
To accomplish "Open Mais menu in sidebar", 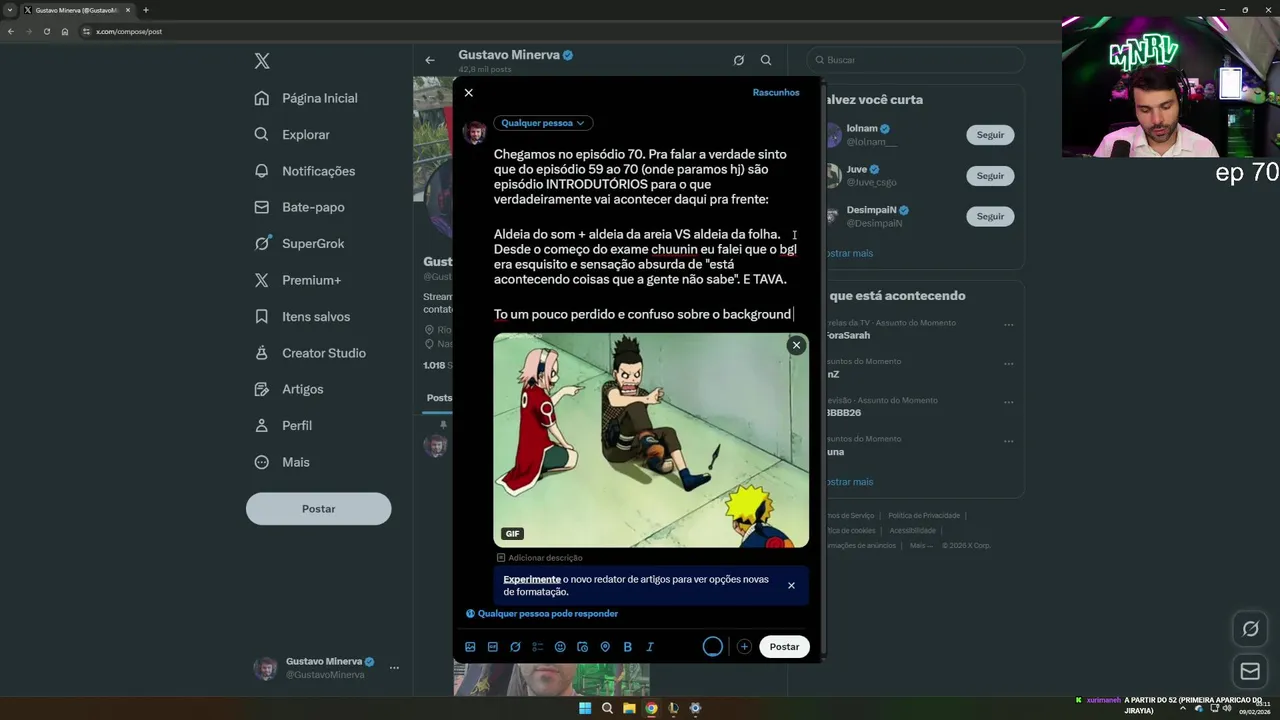I will [x=282, y=462].
